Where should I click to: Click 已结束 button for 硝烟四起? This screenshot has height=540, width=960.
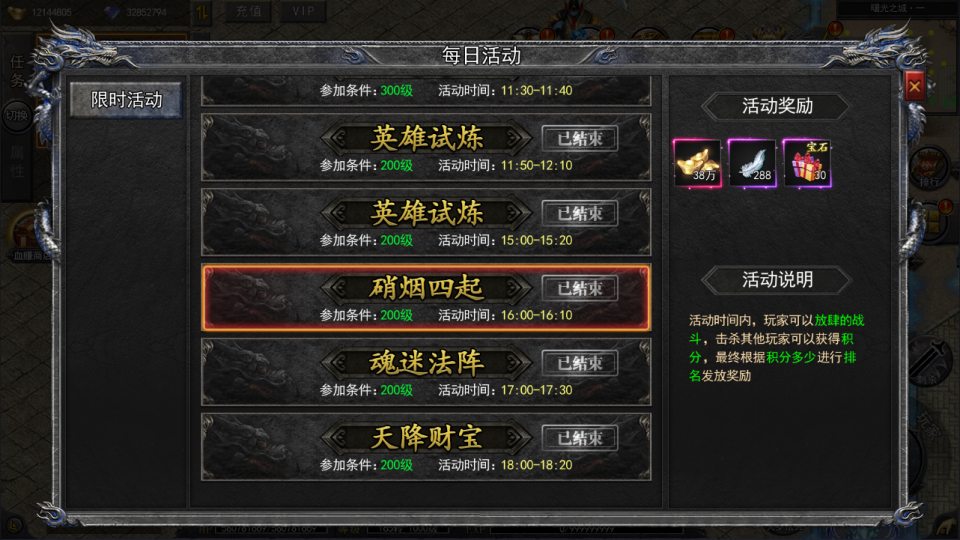click(x=579, y=288)
